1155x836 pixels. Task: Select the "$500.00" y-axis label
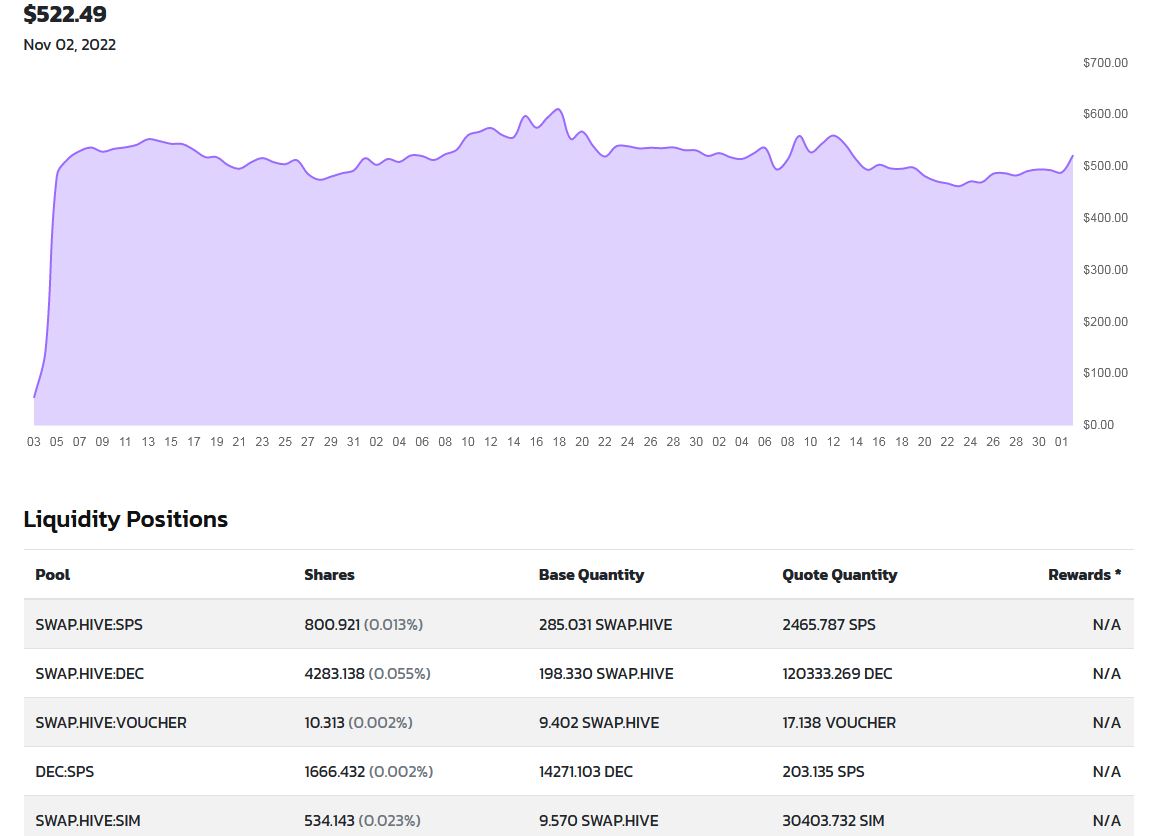point(1105,166)
